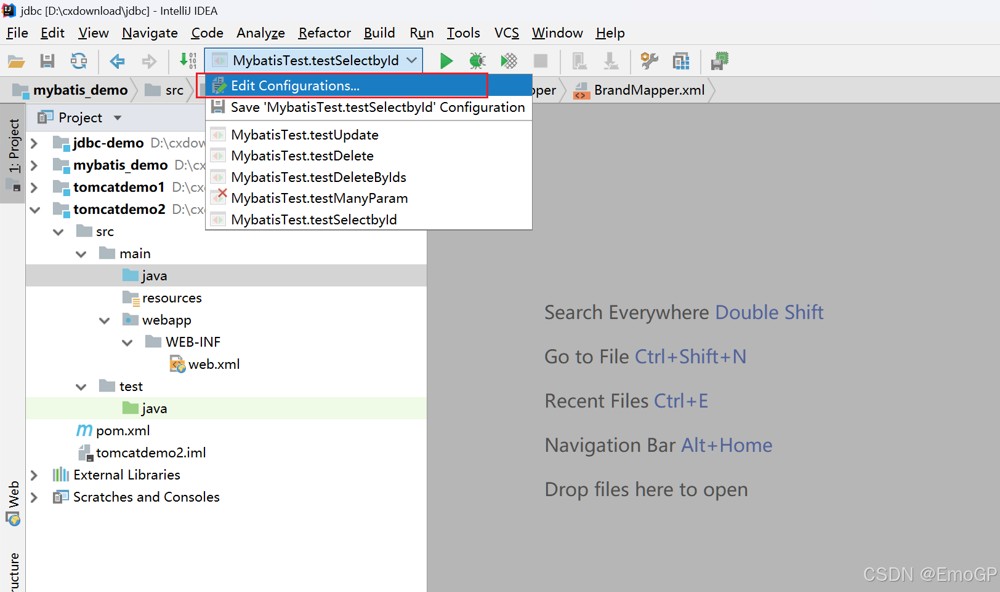
Task: Select MybatisTest.testDeleteByIds configuration
Action: point(369,177)
